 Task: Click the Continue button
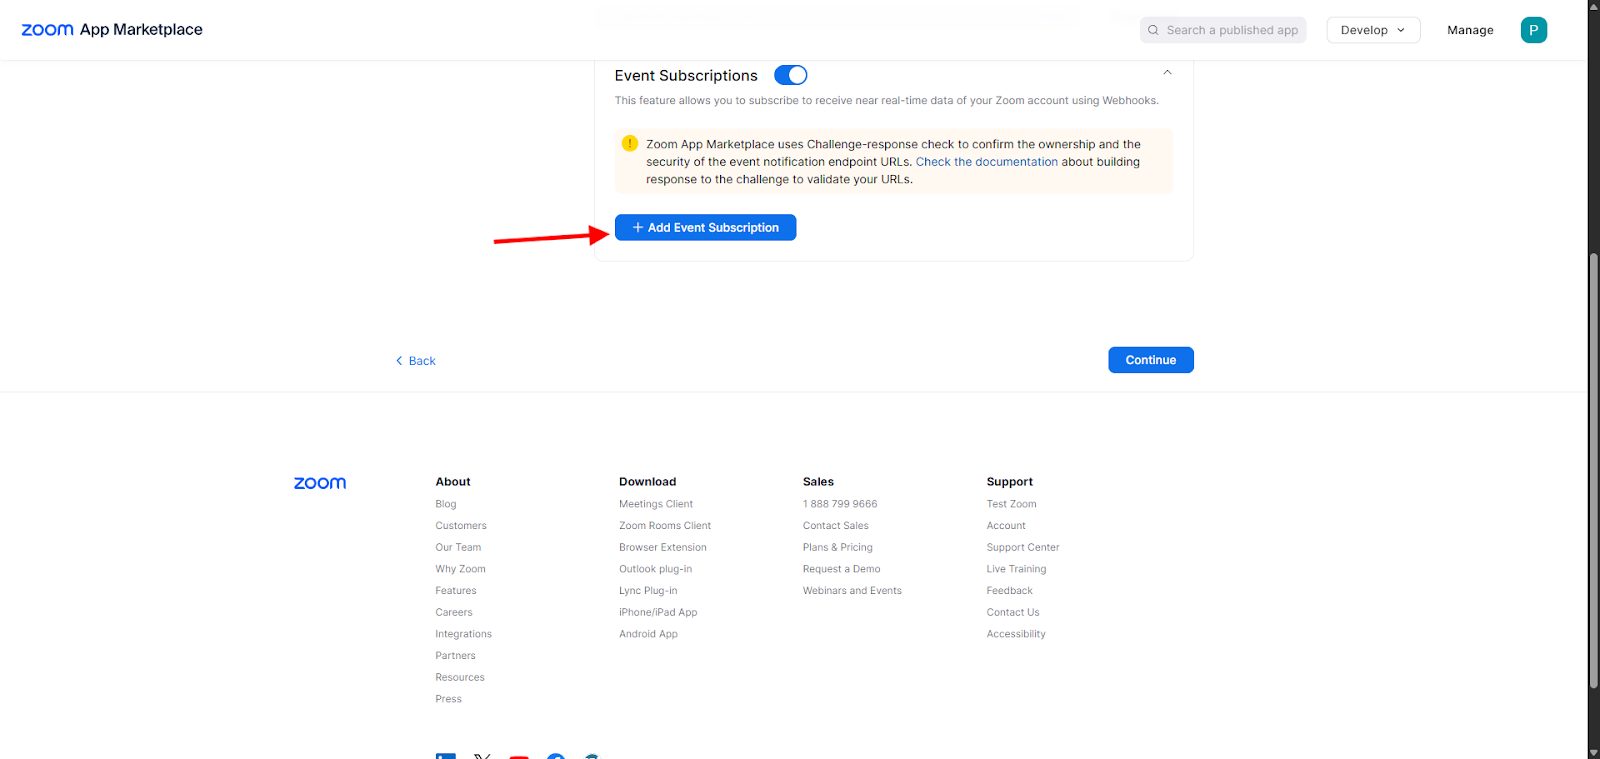[1150, 360]
